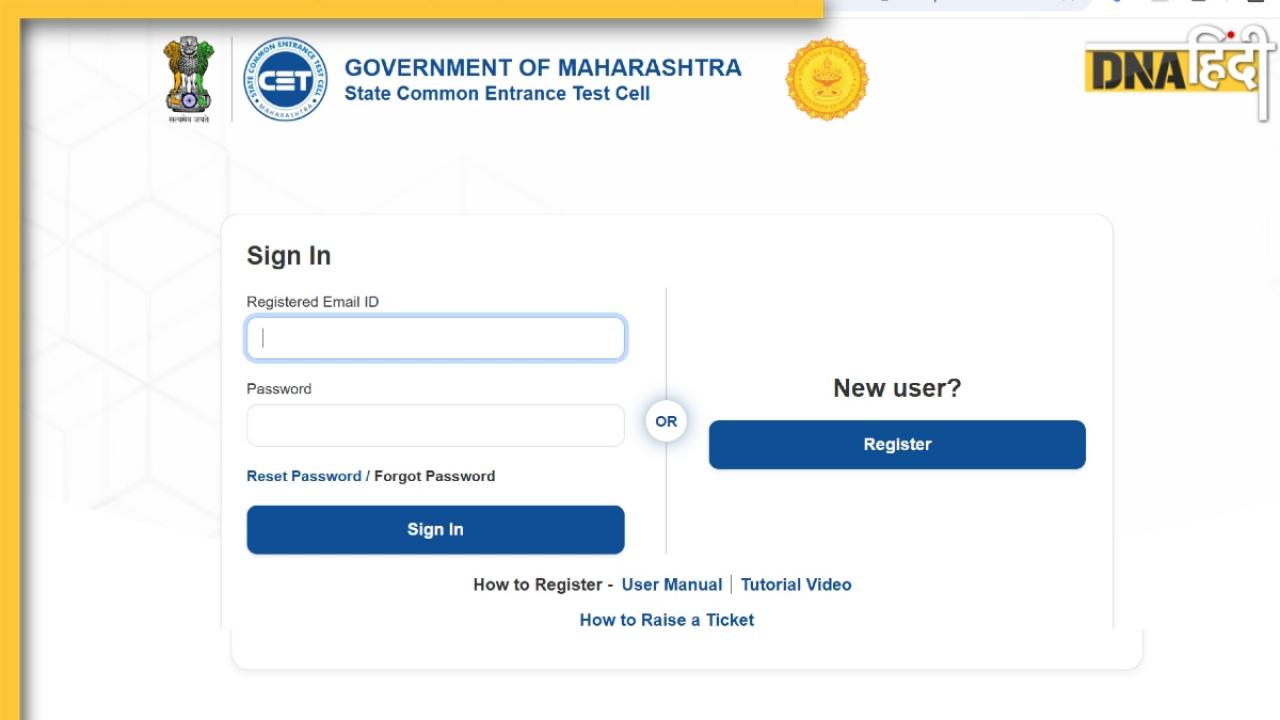This screenshot has width=1280, height=720.
Task: Click the circular OR divider badge
Action: coord(666,422)
